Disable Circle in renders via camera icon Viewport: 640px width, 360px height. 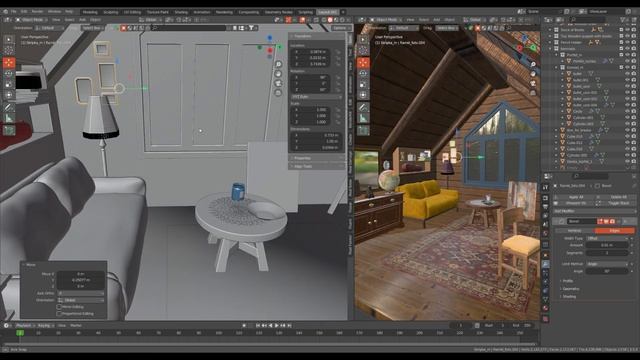[x=633, y=111]
